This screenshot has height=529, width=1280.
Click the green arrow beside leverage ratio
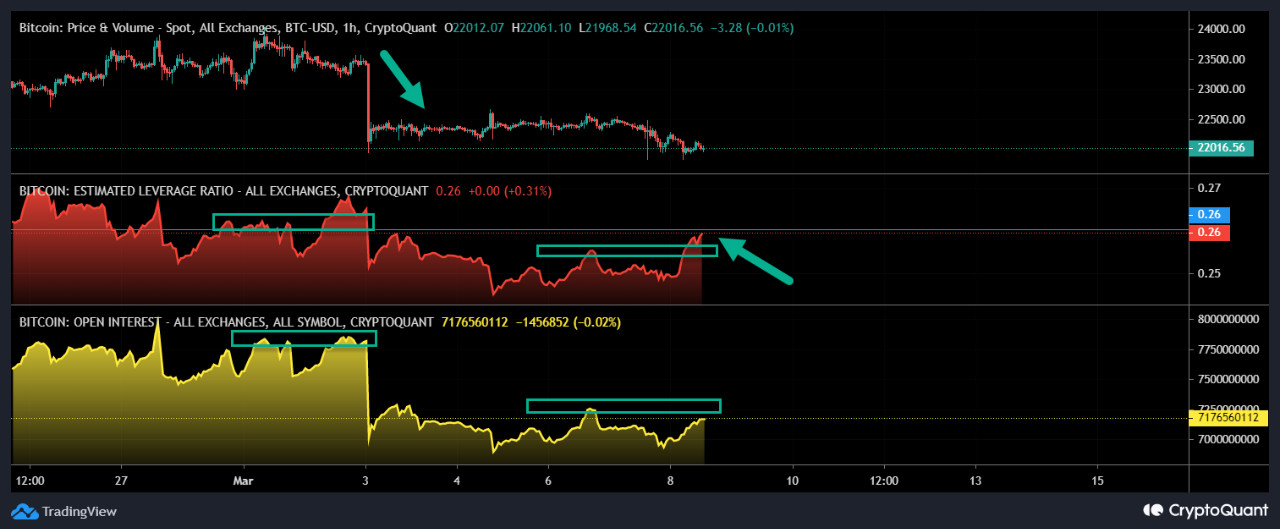(756, 261)
